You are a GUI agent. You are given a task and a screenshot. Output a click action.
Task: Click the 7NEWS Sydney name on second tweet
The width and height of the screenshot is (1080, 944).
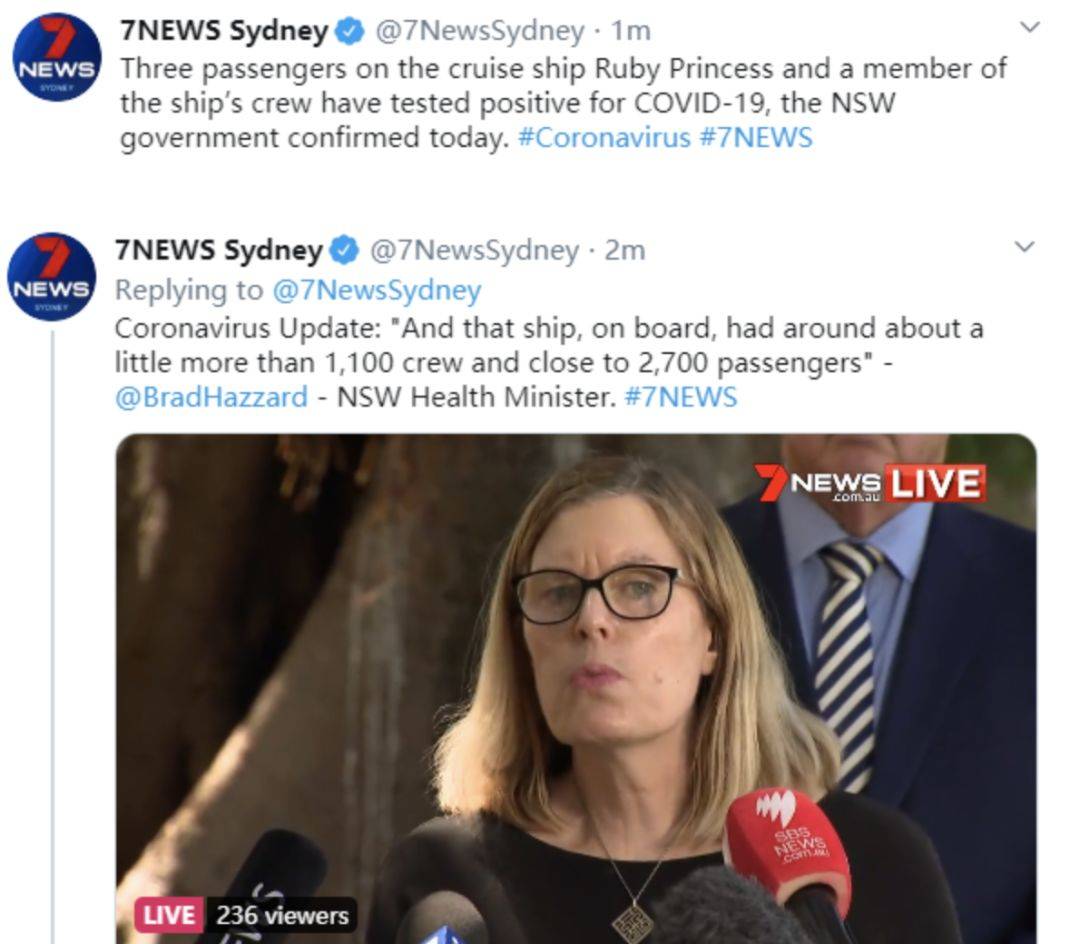(x=219, y=250)
